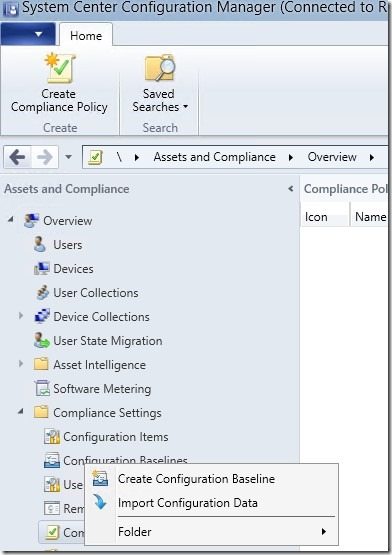
Task: Click the address bar checkmark icon
Action: [95, 157]
